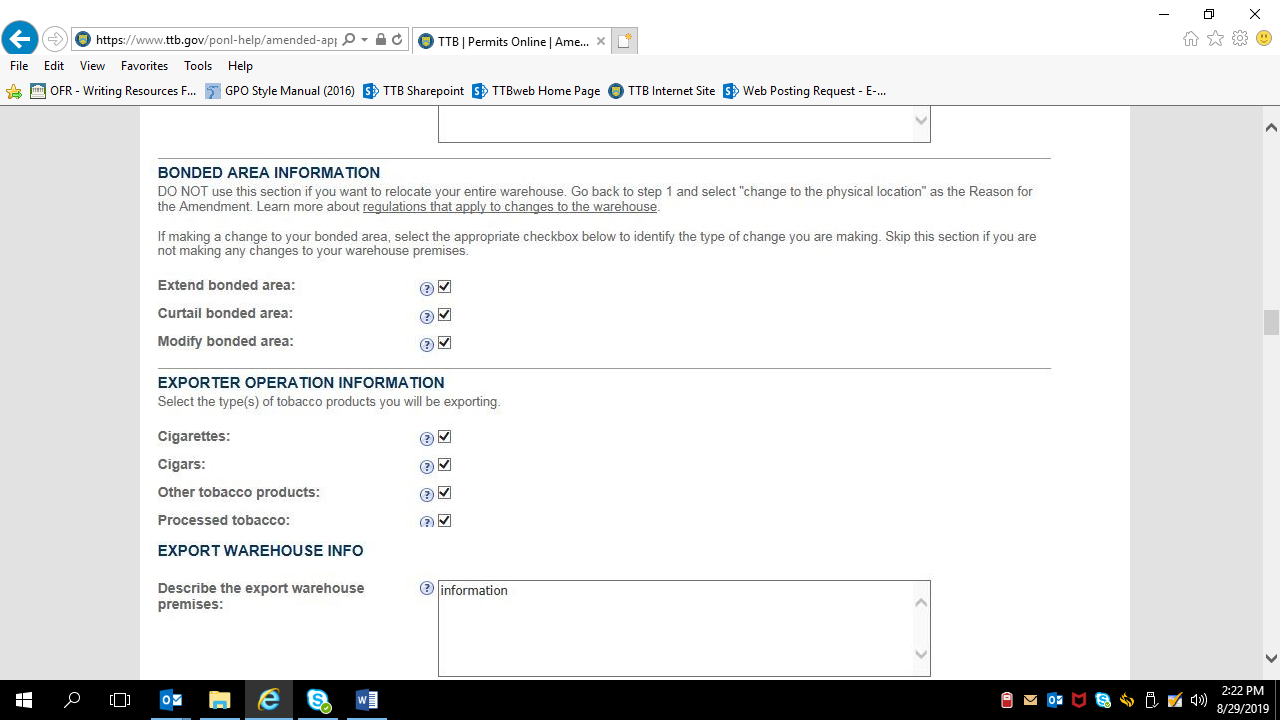Click the security lock icon in address bar

381,40
